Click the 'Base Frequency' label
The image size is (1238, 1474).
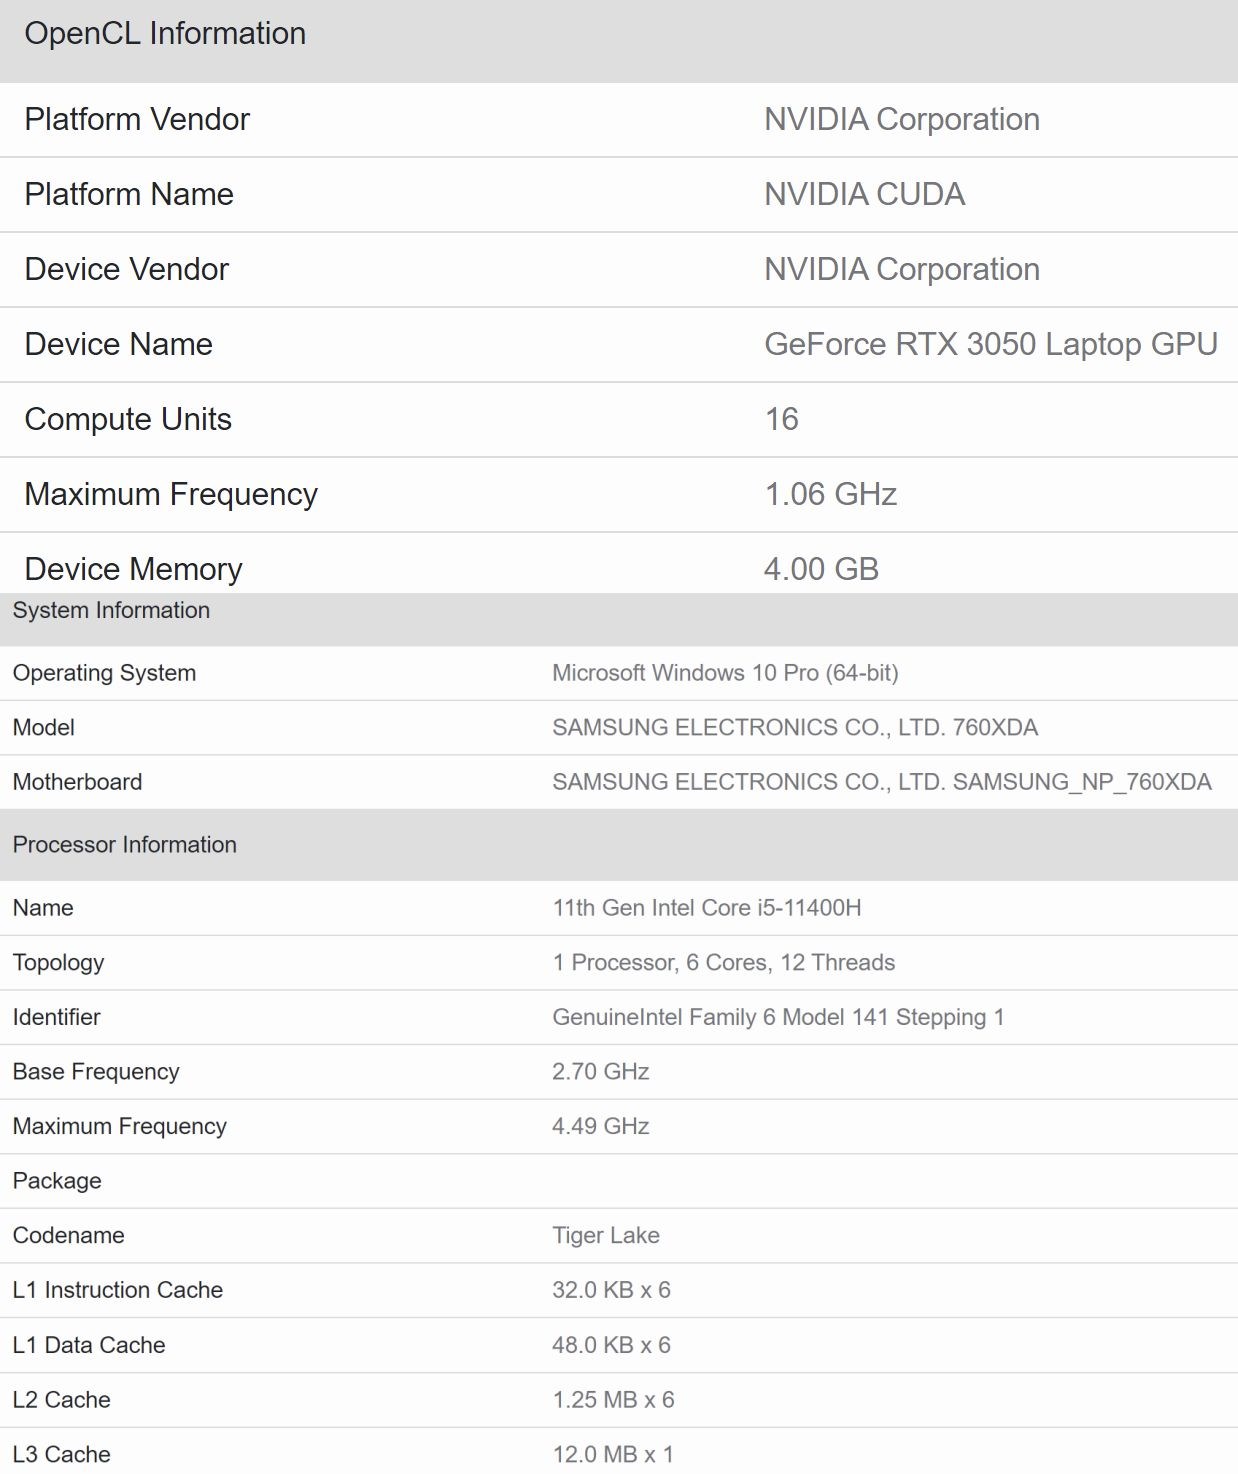click(96, 1072)
